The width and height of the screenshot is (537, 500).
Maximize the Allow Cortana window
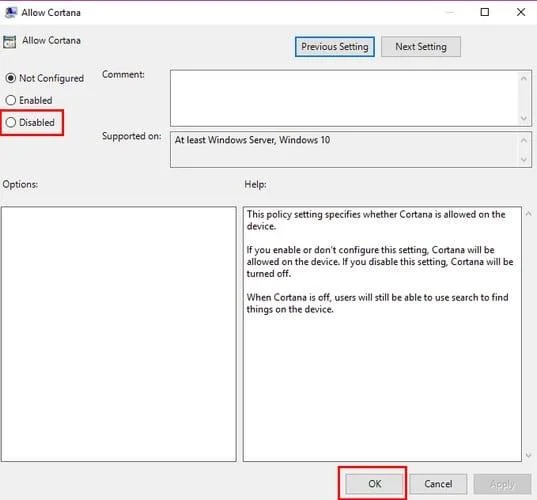point(485,12)
